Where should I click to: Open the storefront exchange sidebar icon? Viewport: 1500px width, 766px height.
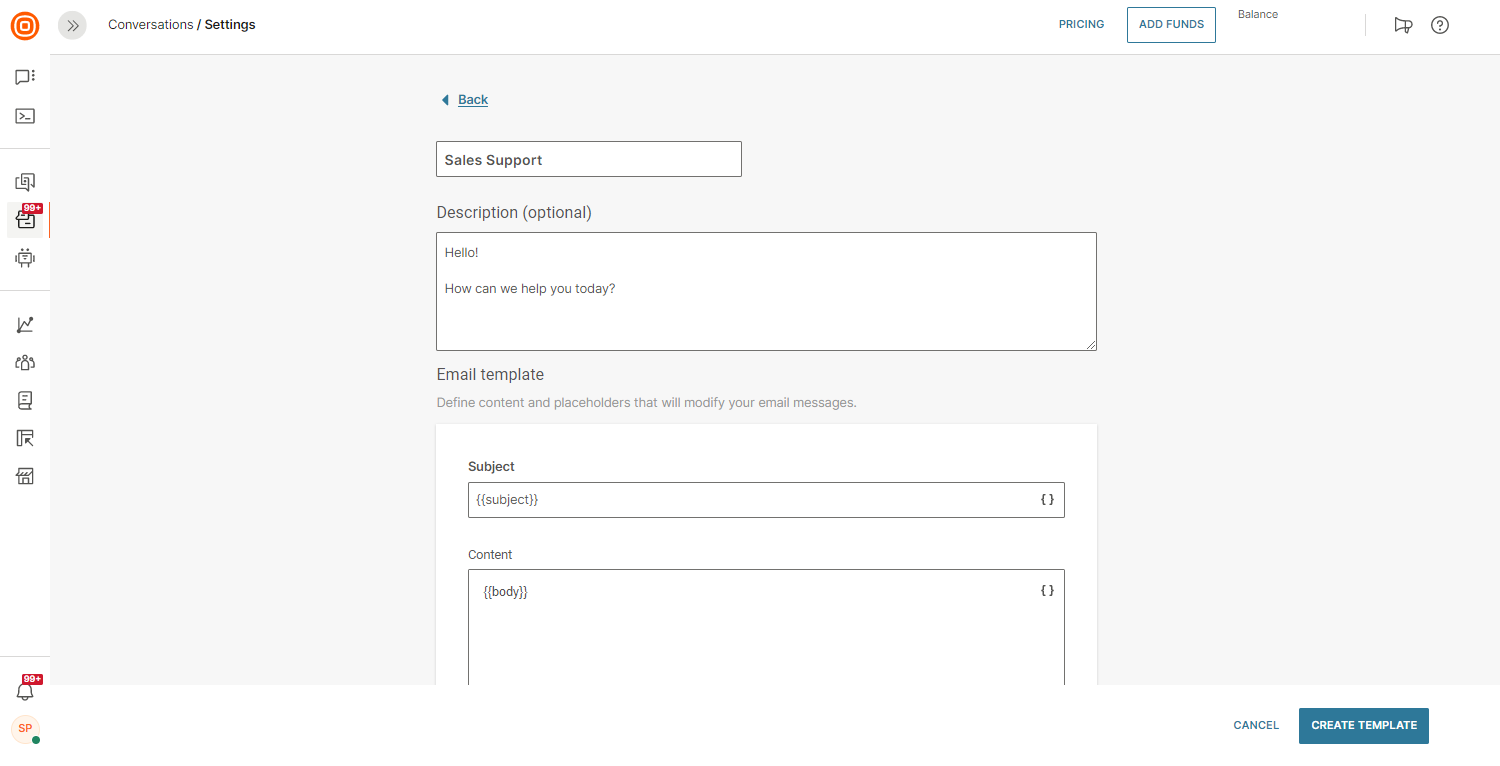(x=25, y=476)
